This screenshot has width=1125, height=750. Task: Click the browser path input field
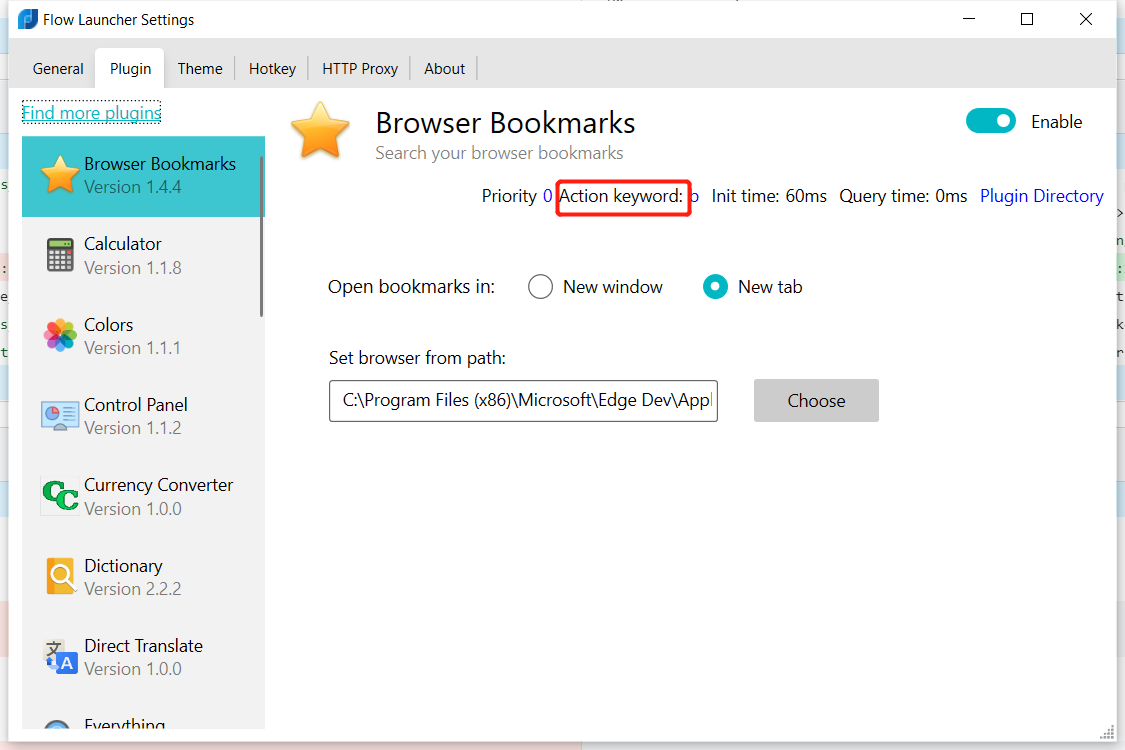[523, 400]
